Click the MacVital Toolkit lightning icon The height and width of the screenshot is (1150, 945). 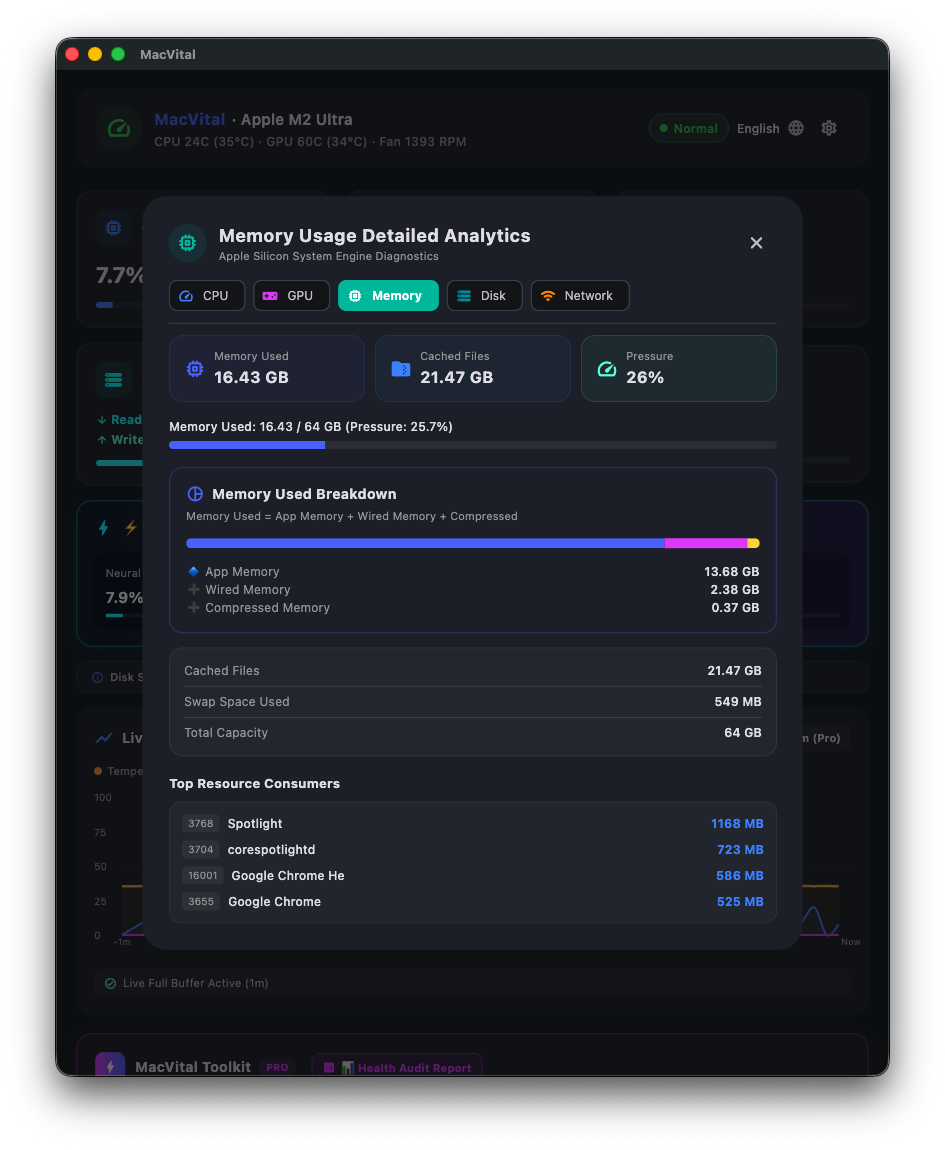pyautogui.click(x=110, y=1066)
